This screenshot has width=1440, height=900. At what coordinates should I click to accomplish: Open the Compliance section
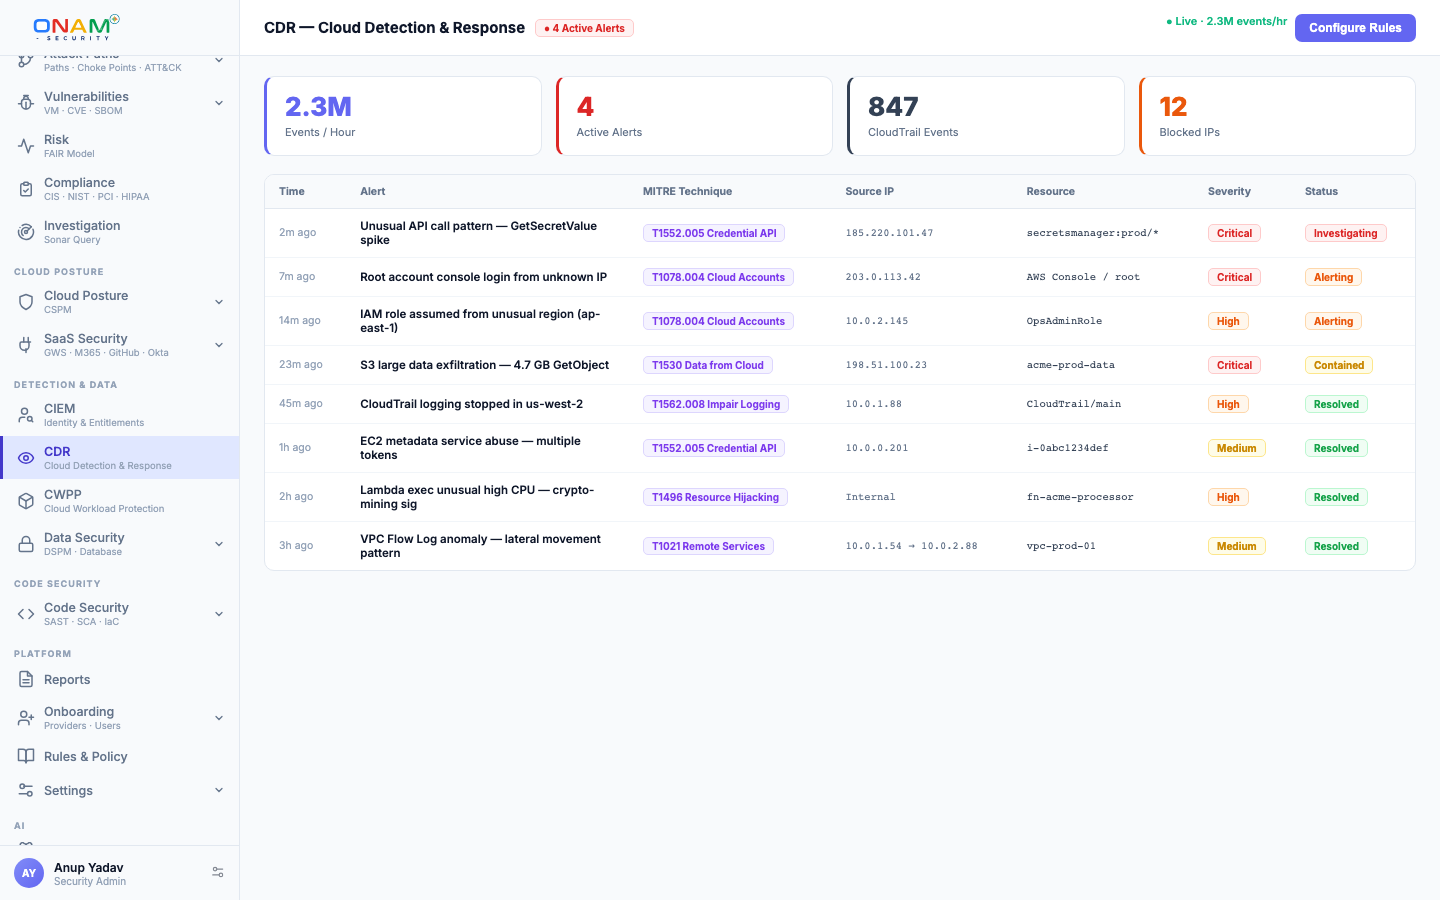point(120,189)
